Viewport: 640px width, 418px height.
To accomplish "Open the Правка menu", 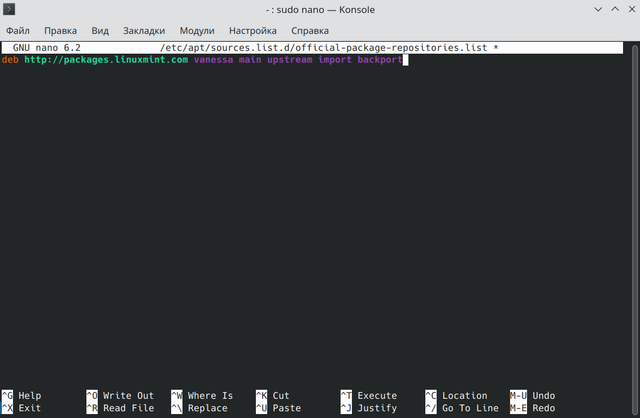I will coord(60,31).
